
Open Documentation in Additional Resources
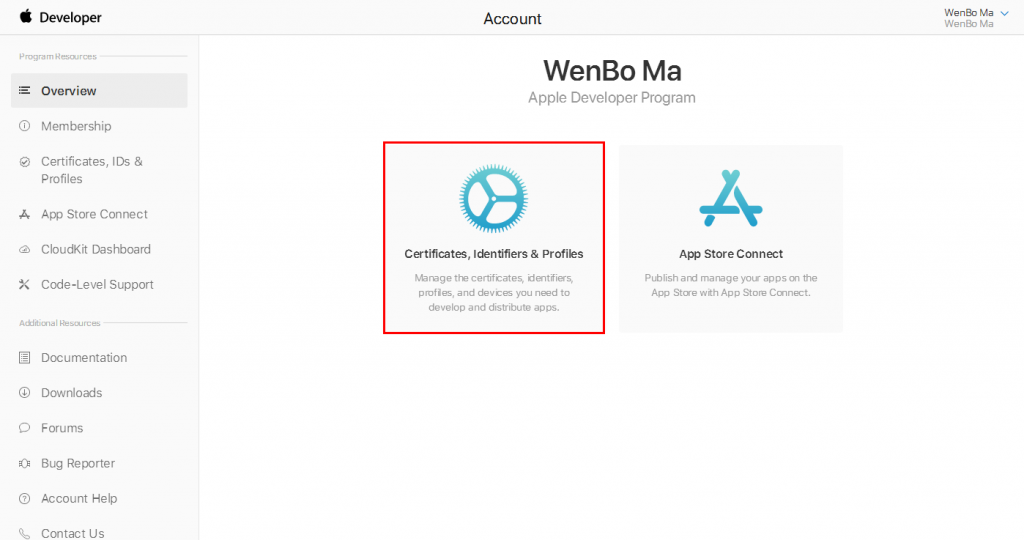click(x=84, y=358)
